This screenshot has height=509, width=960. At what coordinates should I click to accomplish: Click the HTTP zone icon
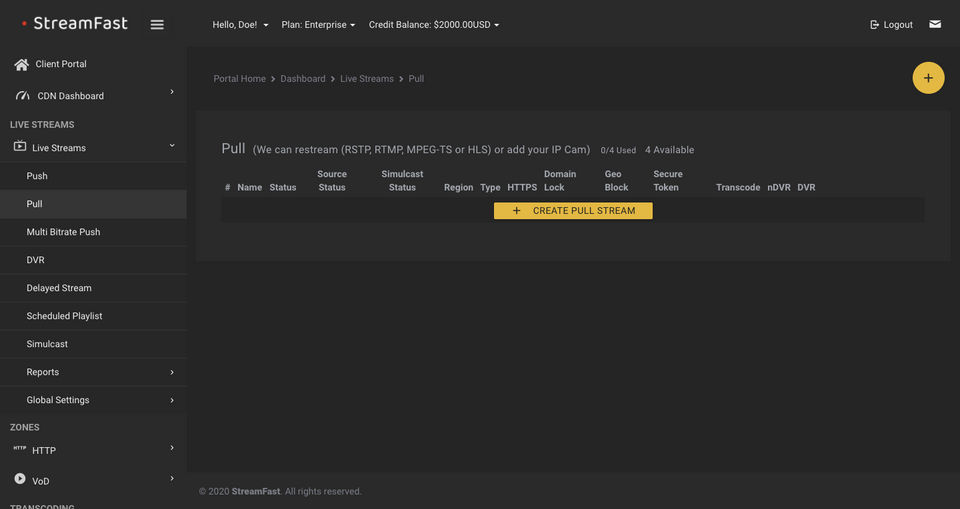tap(20, 449)
